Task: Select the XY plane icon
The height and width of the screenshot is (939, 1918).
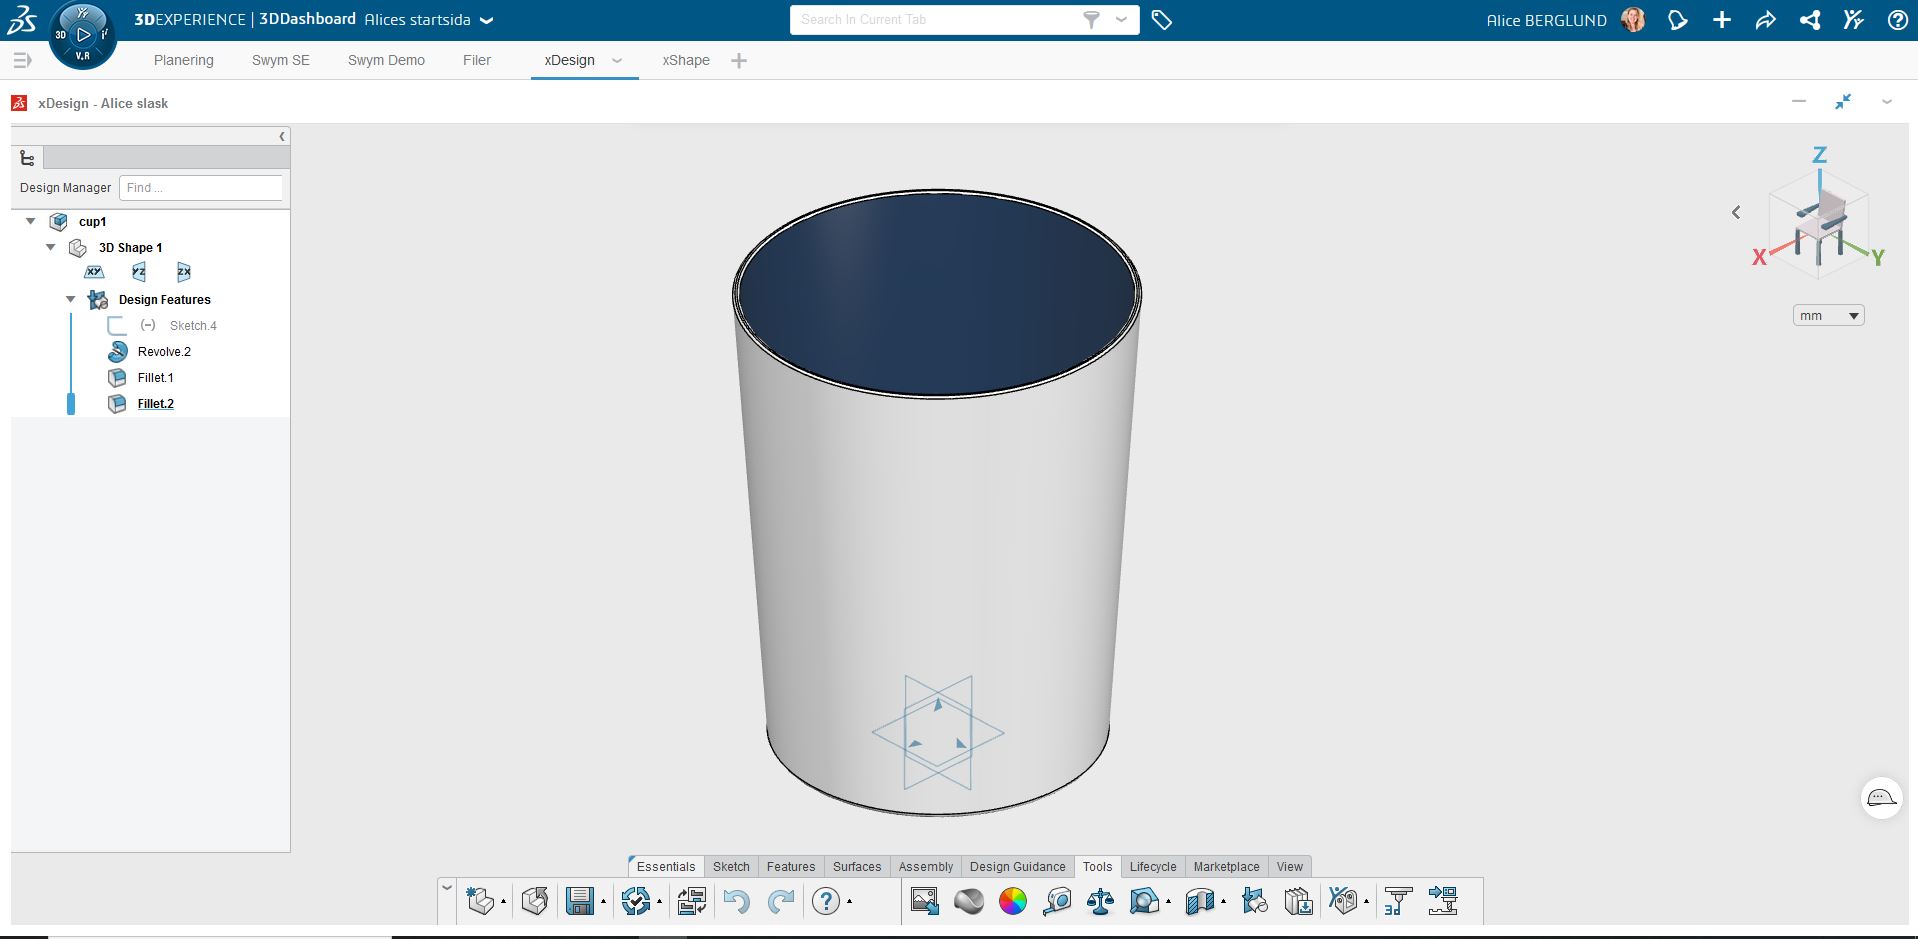Action: [x=94, y=272]
